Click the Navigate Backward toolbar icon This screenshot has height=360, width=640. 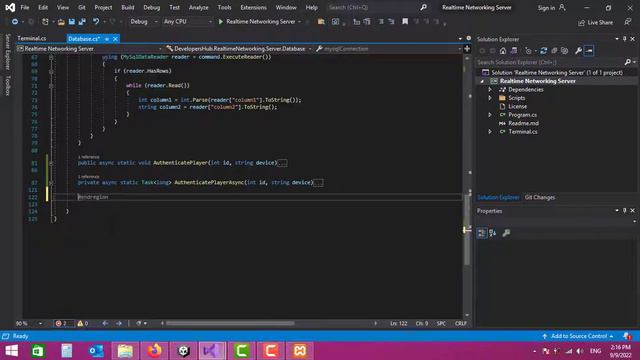(15, 22)
